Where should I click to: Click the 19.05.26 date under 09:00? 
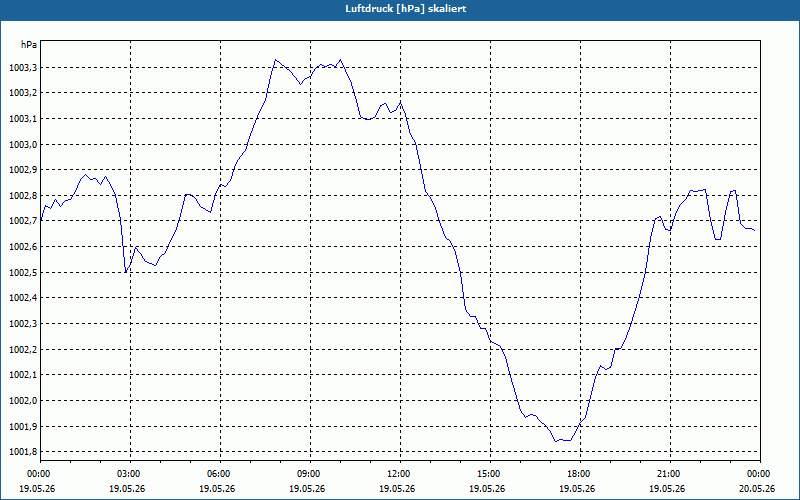tap(307, 489)
